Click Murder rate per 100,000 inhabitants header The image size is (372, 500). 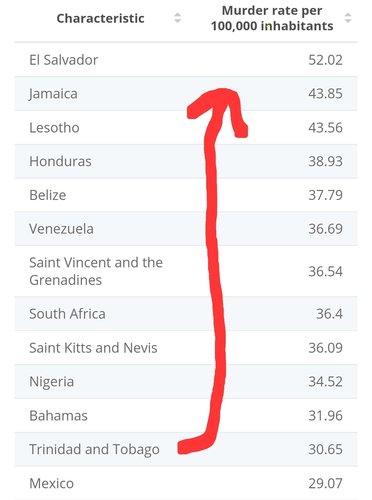tap(272, 18)
